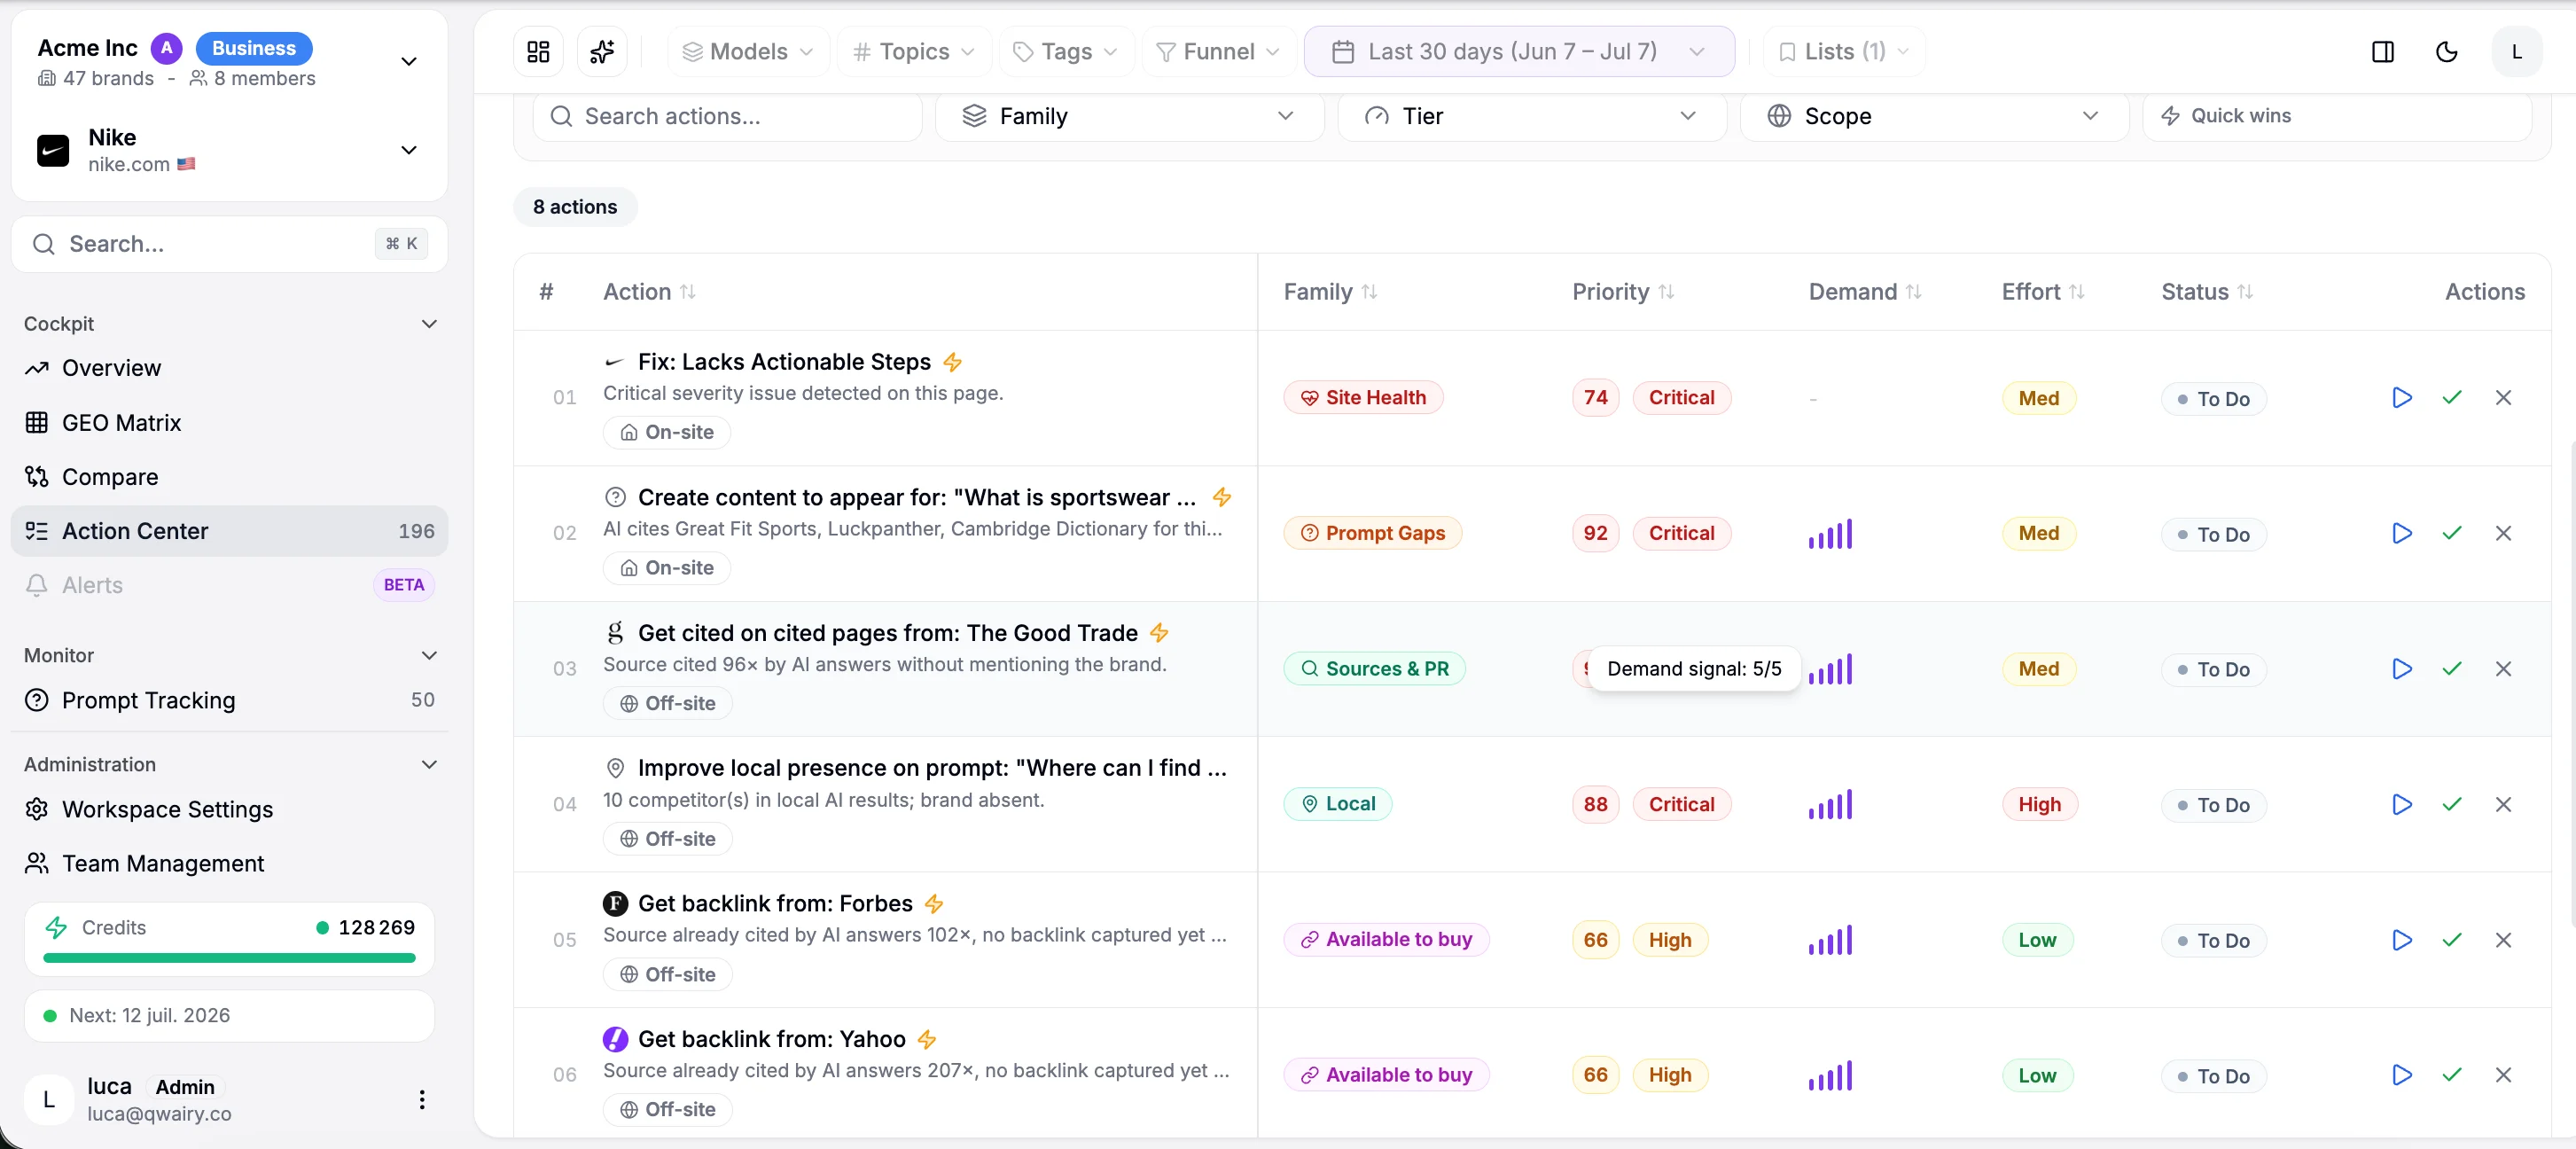The image size is (2576, 1149).
Task: Dismiss the Forbes backlink action
Action: click(x=2503, y=940)
